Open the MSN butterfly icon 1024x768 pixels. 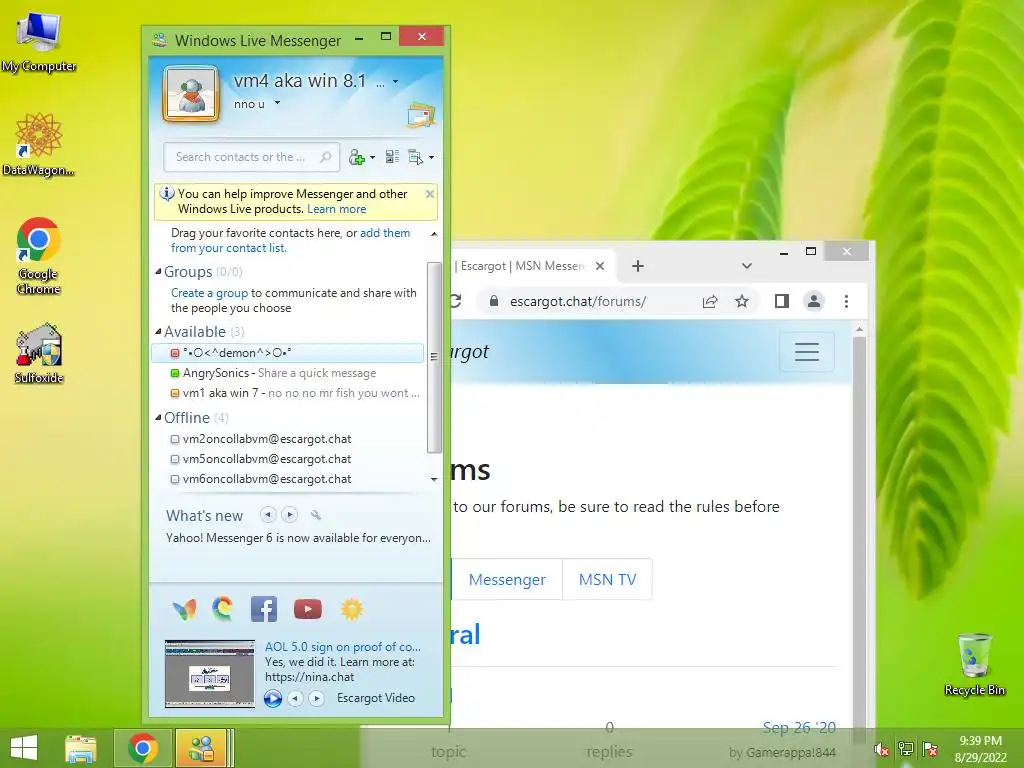[184, 609]
